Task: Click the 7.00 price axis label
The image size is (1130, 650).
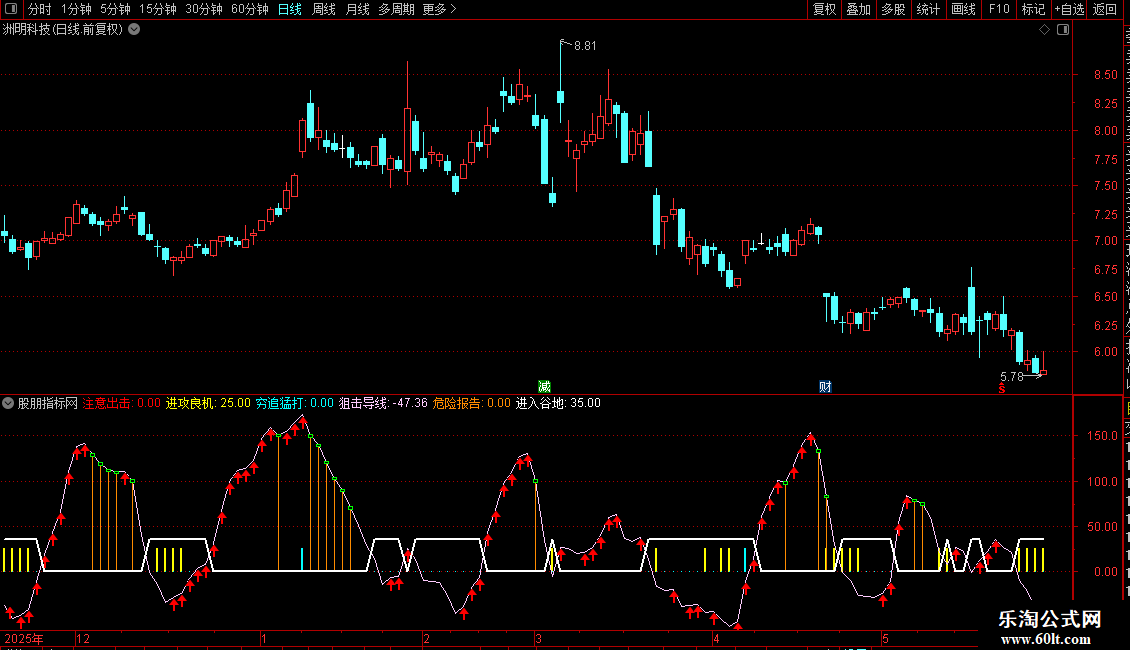Action: pyautogui.click(x=1105, y=241)
